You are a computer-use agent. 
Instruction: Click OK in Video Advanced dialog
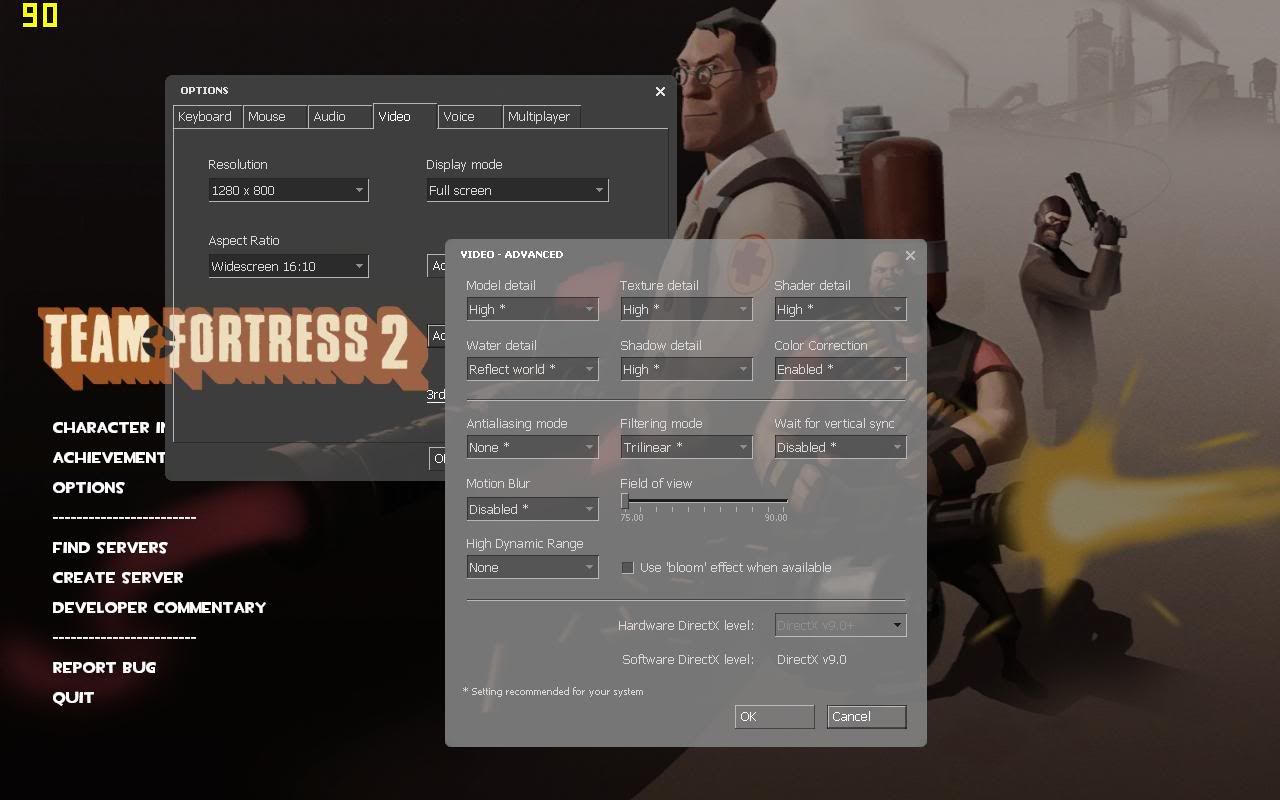pos(774,716)
